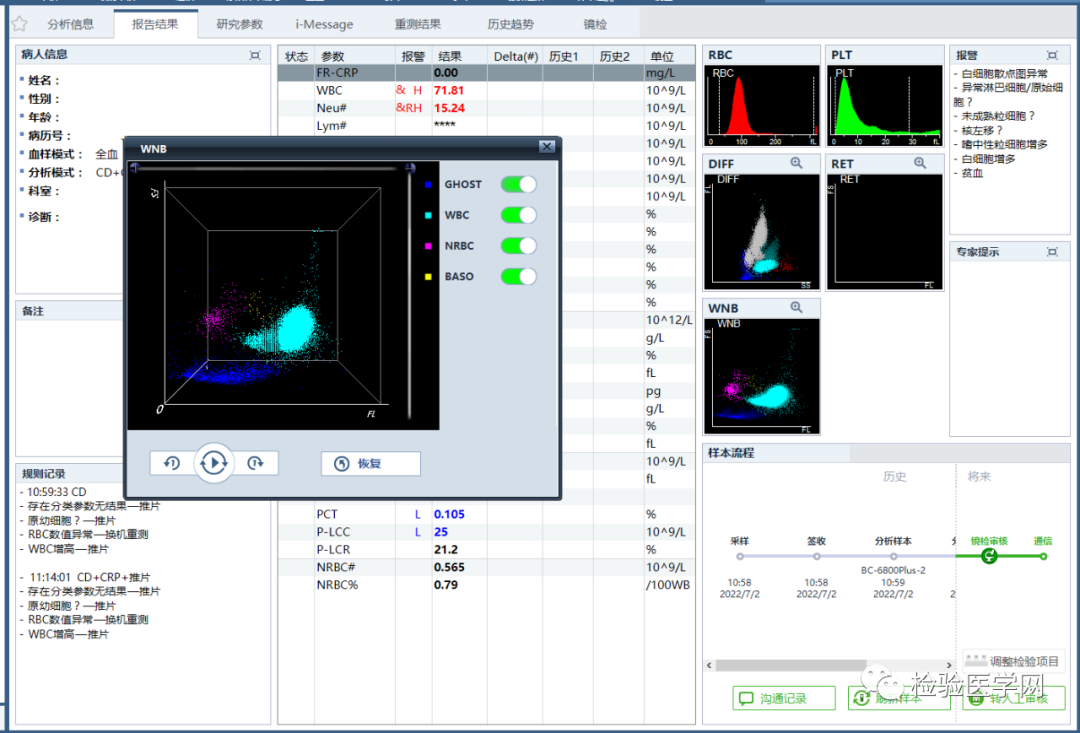Screen dimensions: 1080x733
Task: Click the magnifier icon next to WNB
Action: [x=796, y=307]
